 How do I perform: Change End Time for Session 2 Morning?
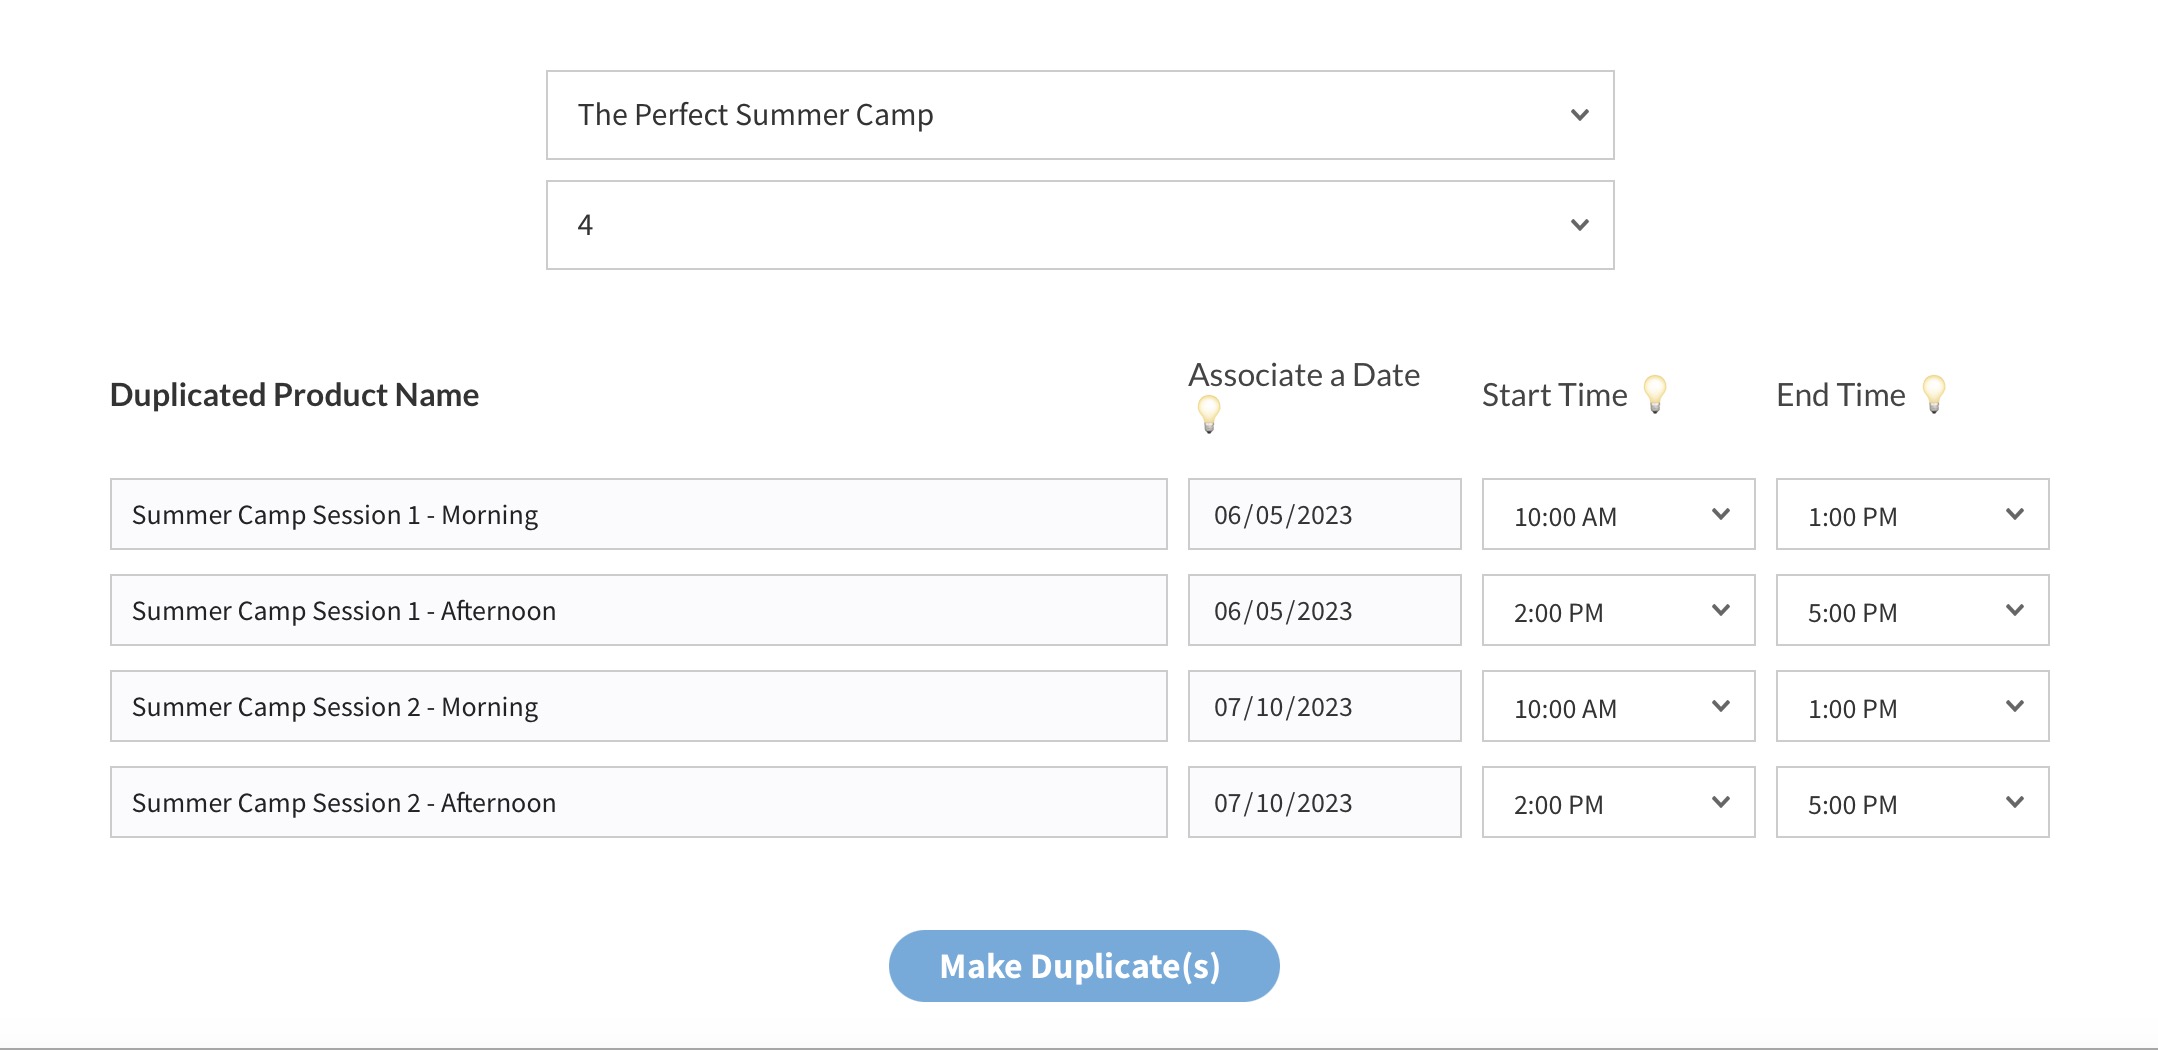1911,707
